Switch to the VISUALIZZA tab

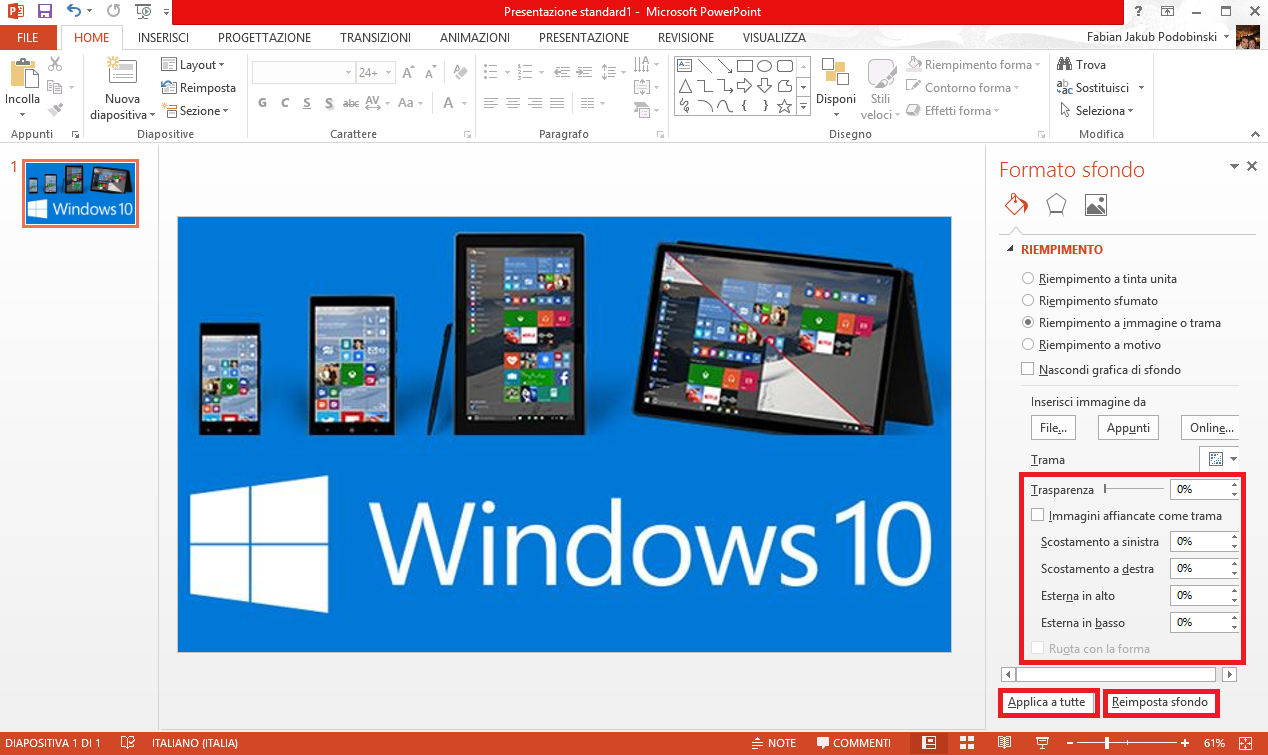(x=774, y=37)
